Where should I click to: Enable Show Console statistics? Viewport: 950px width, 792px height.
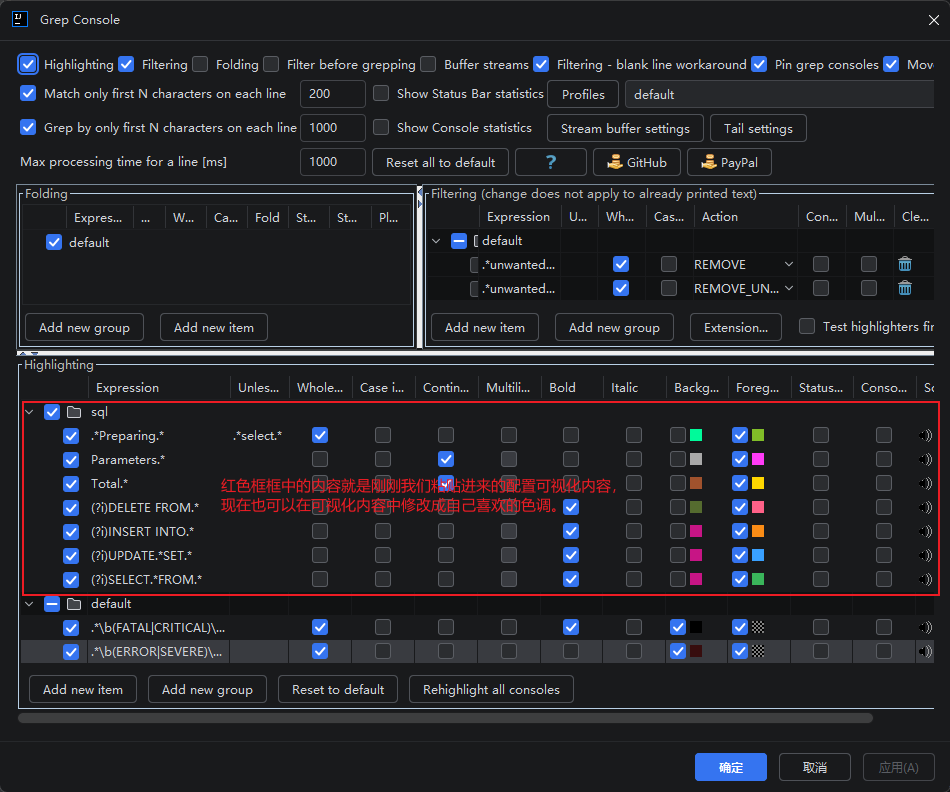(x=381, y=127)
